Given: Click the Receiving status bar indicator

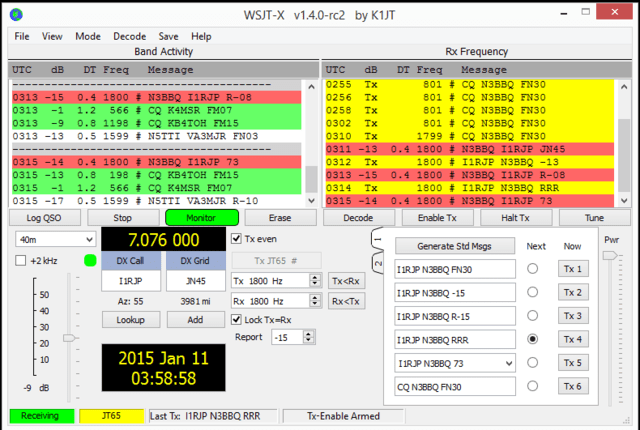Looking at the screenshot, I should (41, 416).
